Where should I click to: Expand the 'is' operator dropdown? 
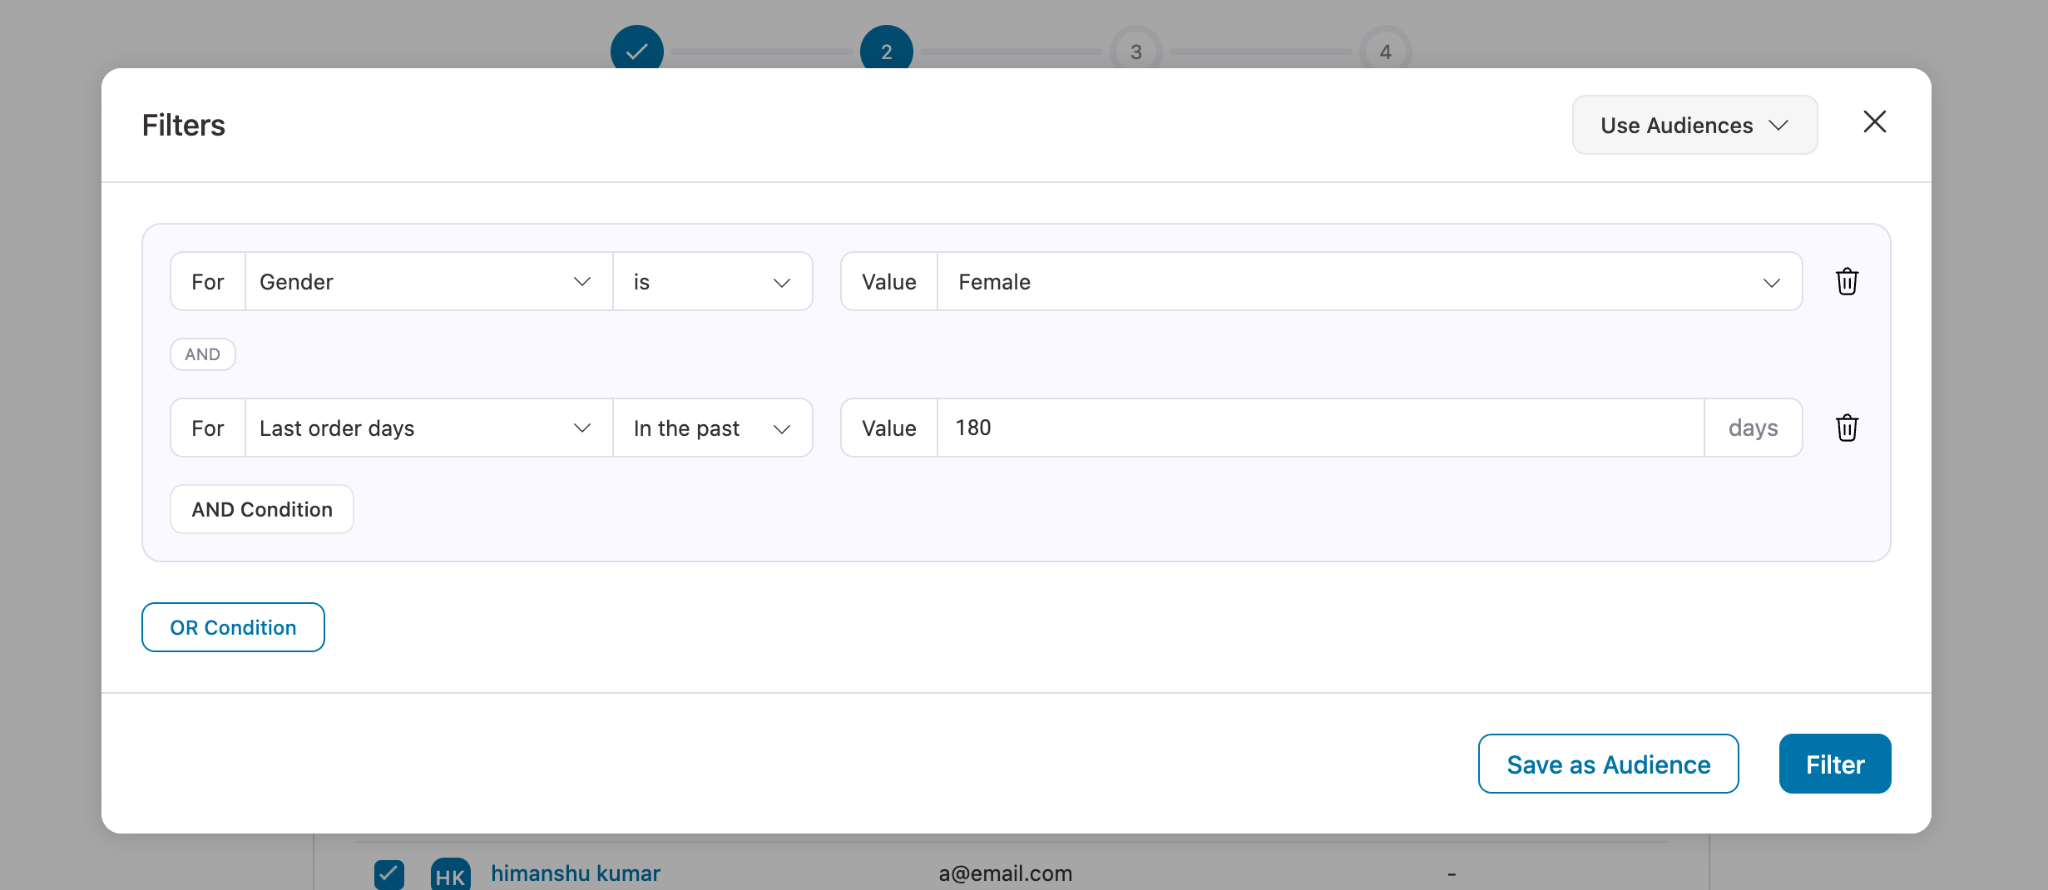click(712, 282)
